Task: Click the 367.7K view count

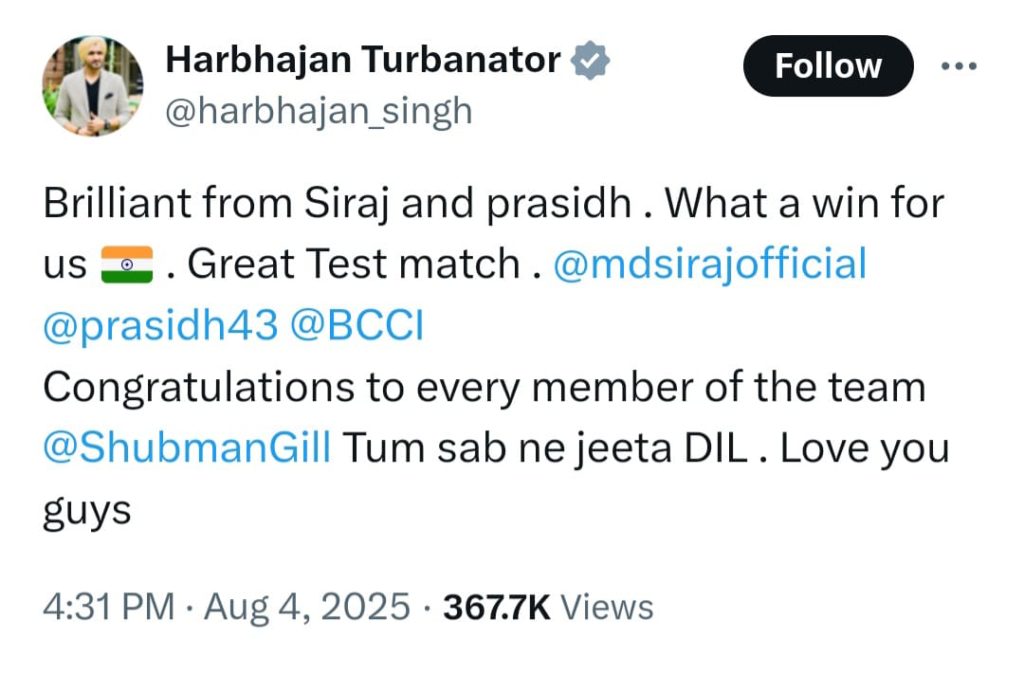Action: coord(497,607)
